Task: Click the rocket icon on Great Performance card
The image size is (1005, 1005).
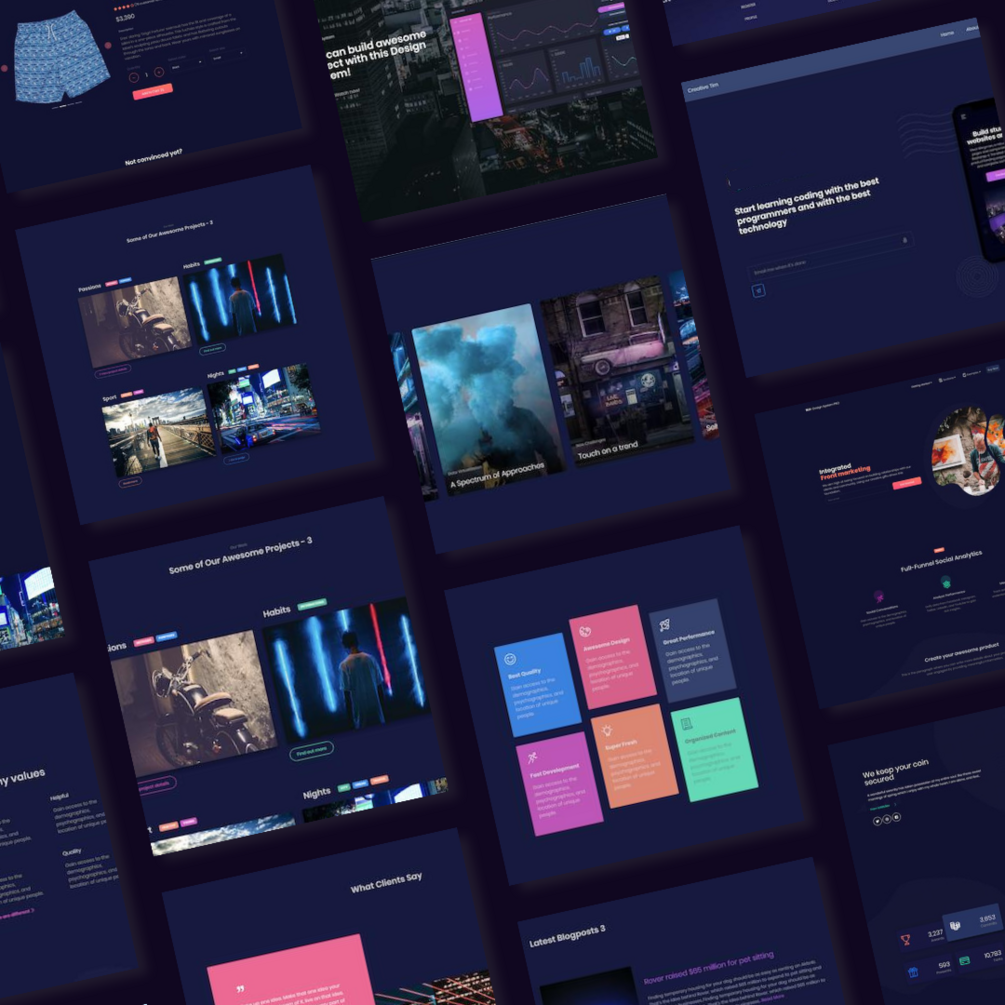Action: click(665, 624)
